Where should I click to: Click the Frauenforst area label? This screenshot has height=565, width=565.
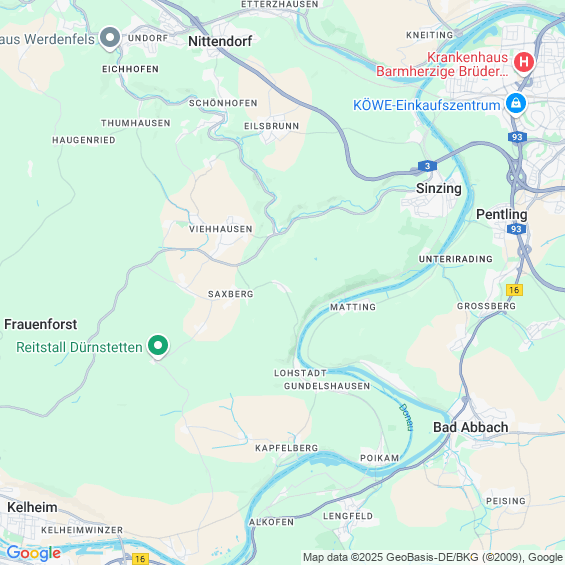pos(40,324)
